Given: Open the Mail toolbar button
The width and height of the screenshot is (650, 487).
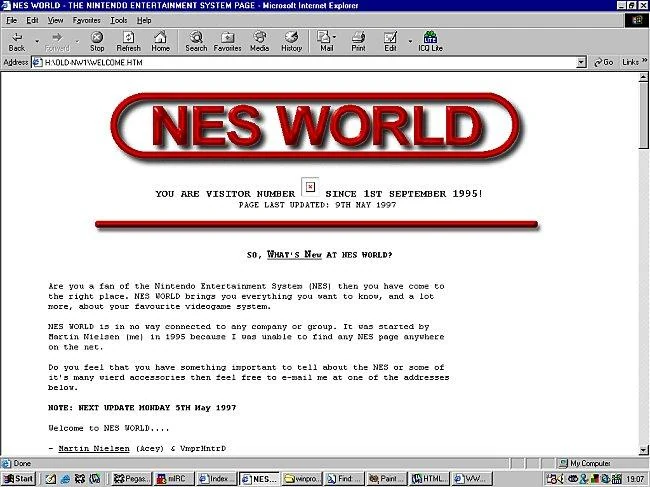Looking at the screenshot, I should pyautogui.click(x=327, y=41).
